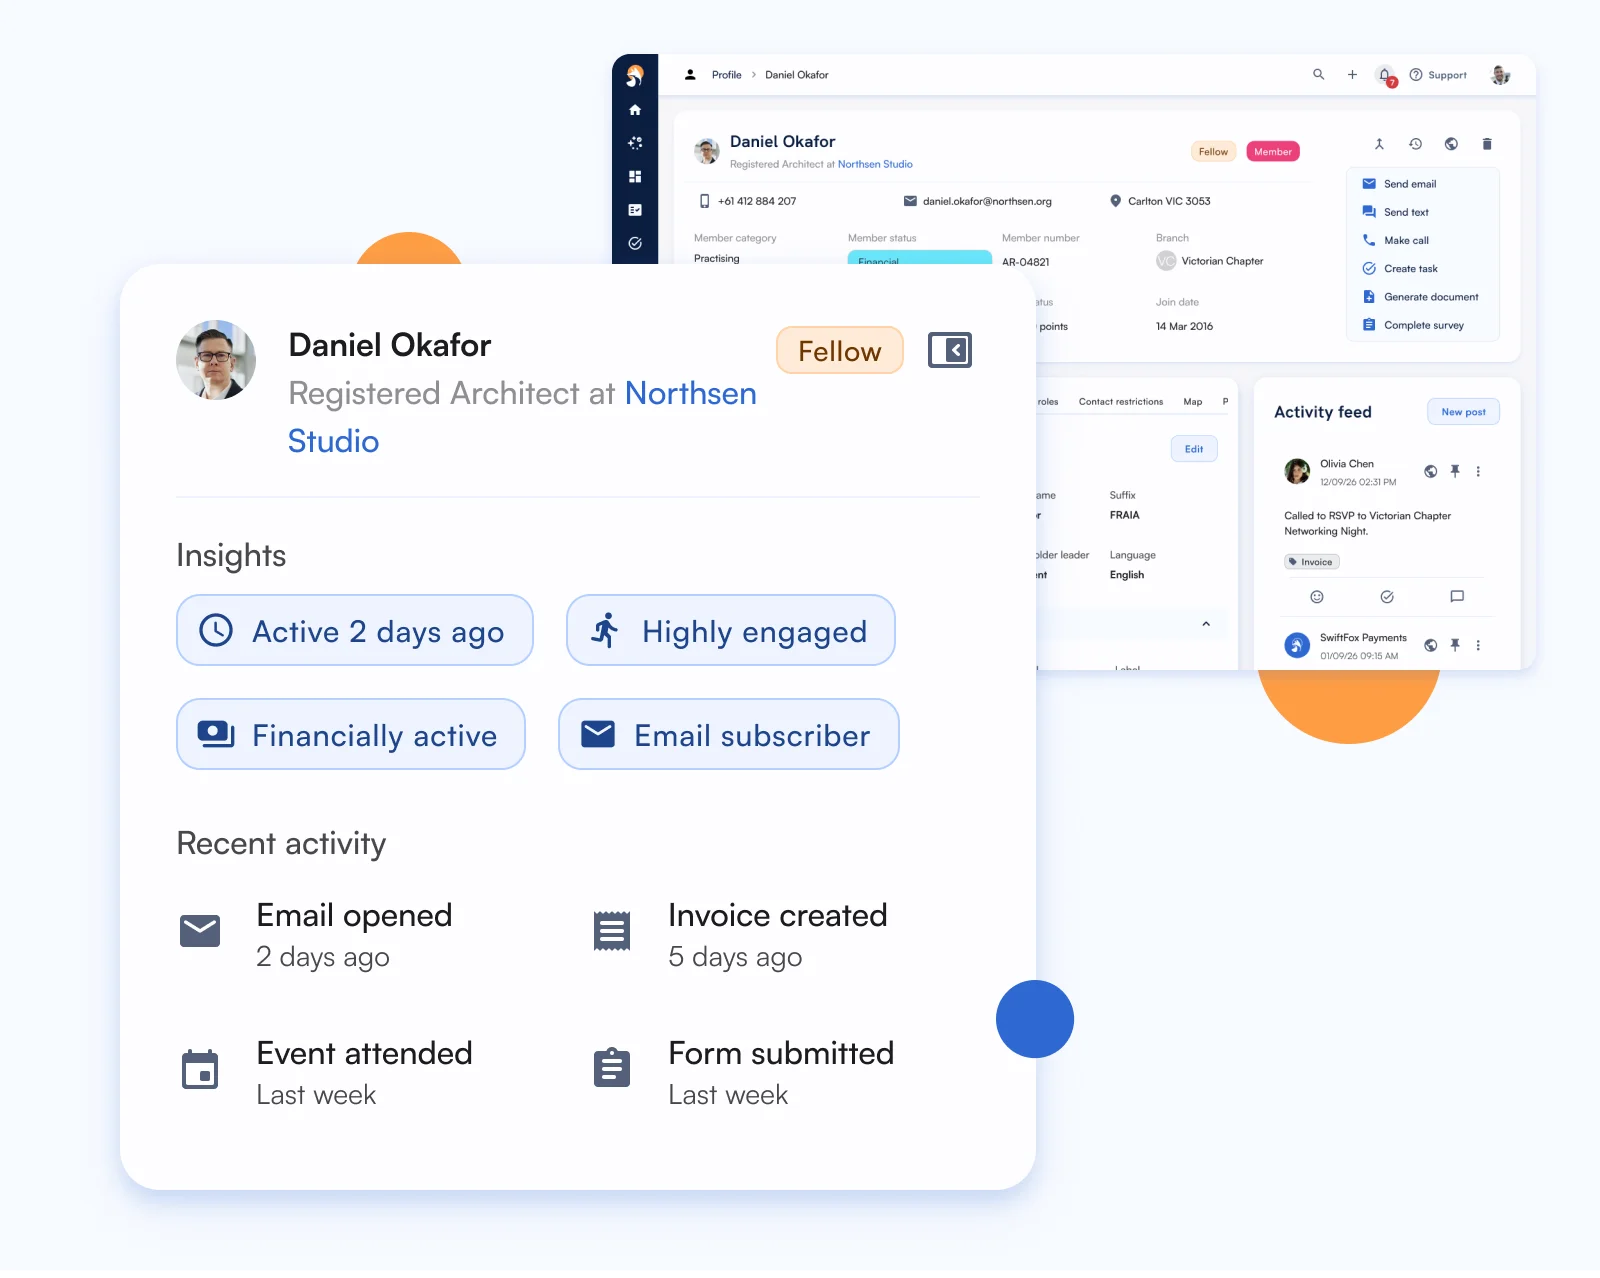Pin the SwiftFox Payments post
Image resolution: width=1600 pixels, height=1278 pixels.
(1455, 645)
